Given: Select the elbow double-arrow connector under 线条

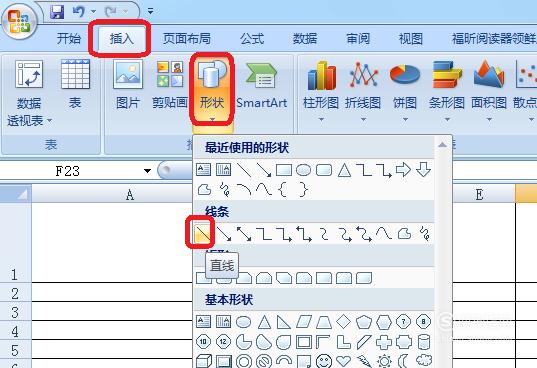Looking at the screenshot, I should [x=304, y=234].
